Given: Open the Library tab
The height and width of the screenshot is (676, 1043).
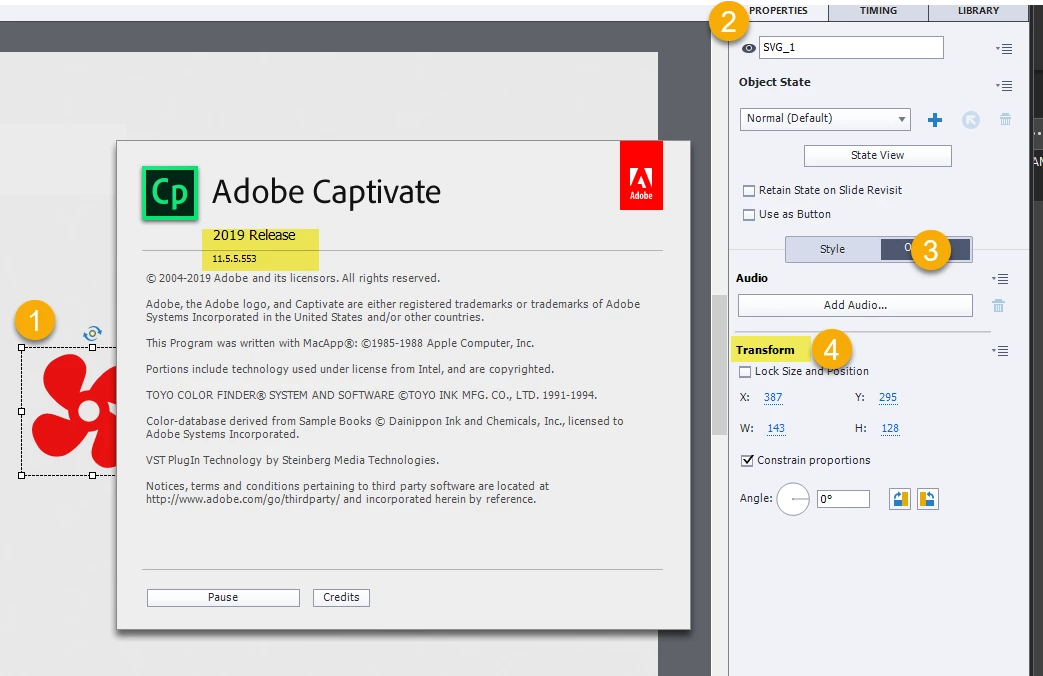Looking at the screenshot, I should pyautogui.click(x=978, y=11).
